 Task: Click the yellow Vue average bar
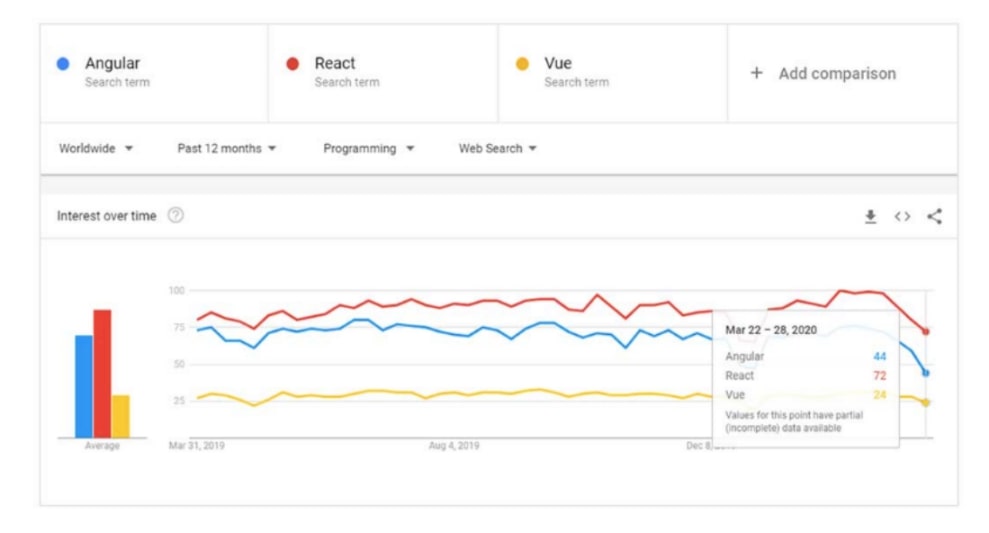(x=120, y=416)
